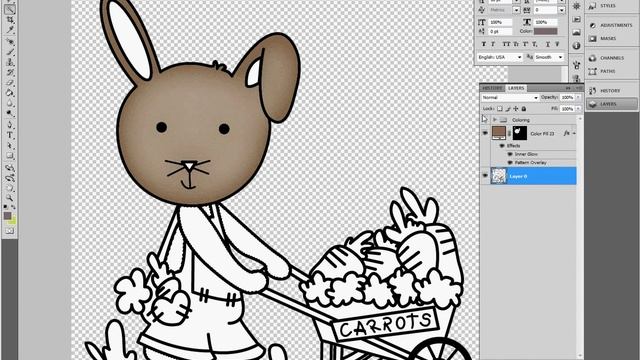This screenshot has width=640, height=360.
Task: Open the Metrics kerning dropdown
Action: click(x=516, y=10)
